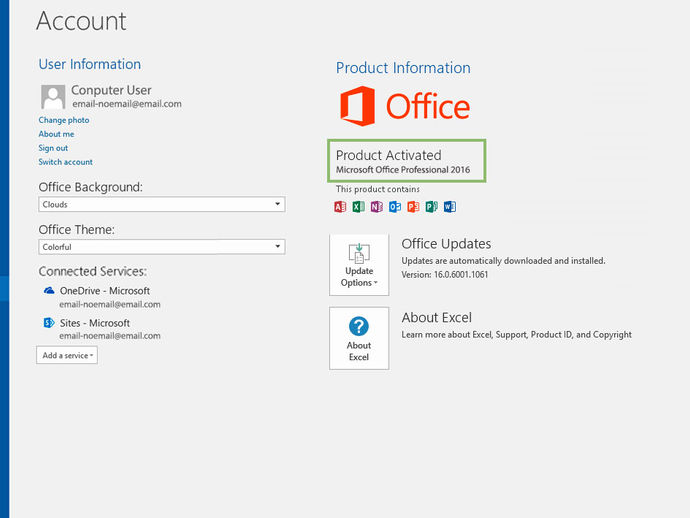Click the Version: 16.0.6001.1061 text
The height and width of the screenshot is (518, 690).
coord(444,275)
